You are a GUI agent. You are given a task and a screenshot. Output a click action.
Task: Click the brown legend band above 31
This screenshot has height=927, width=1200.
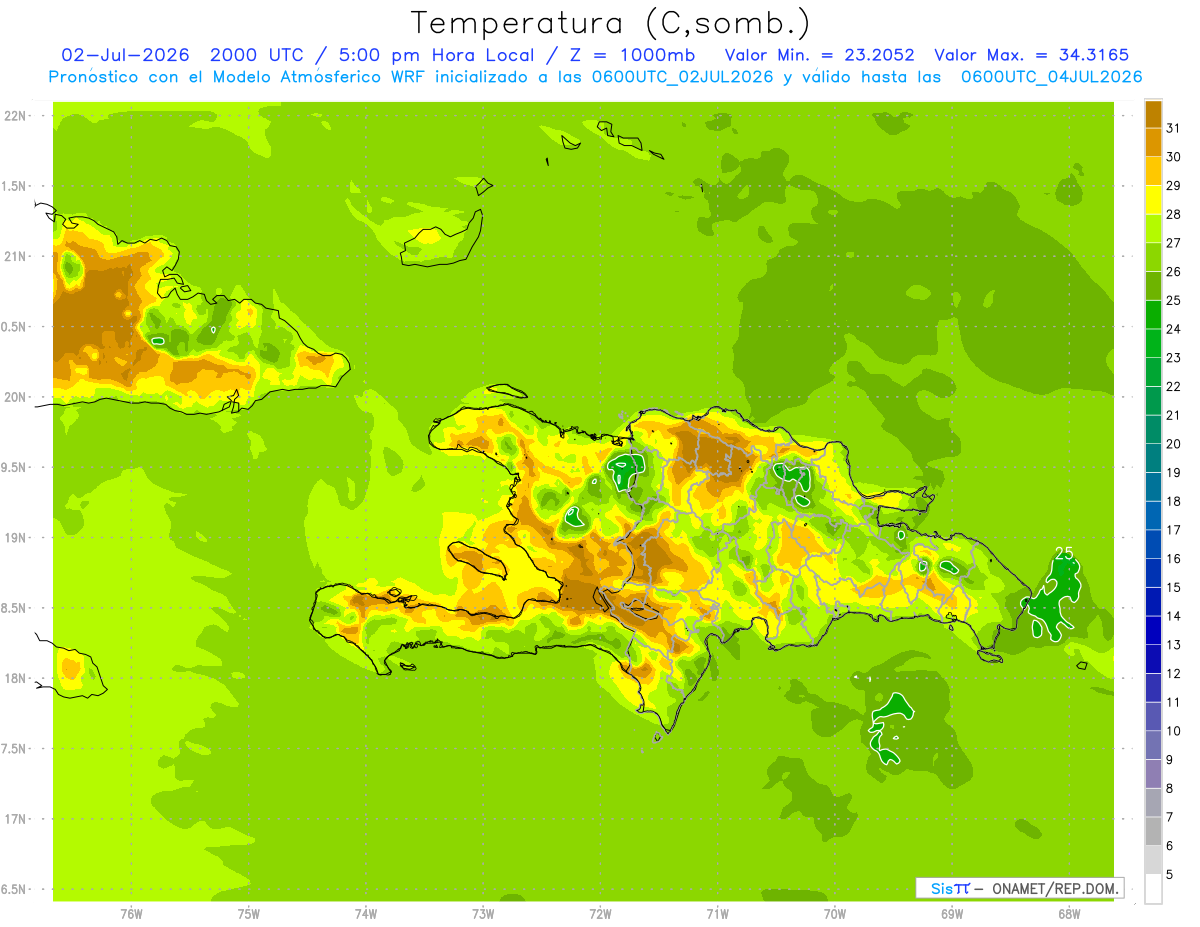[1153, 114]
